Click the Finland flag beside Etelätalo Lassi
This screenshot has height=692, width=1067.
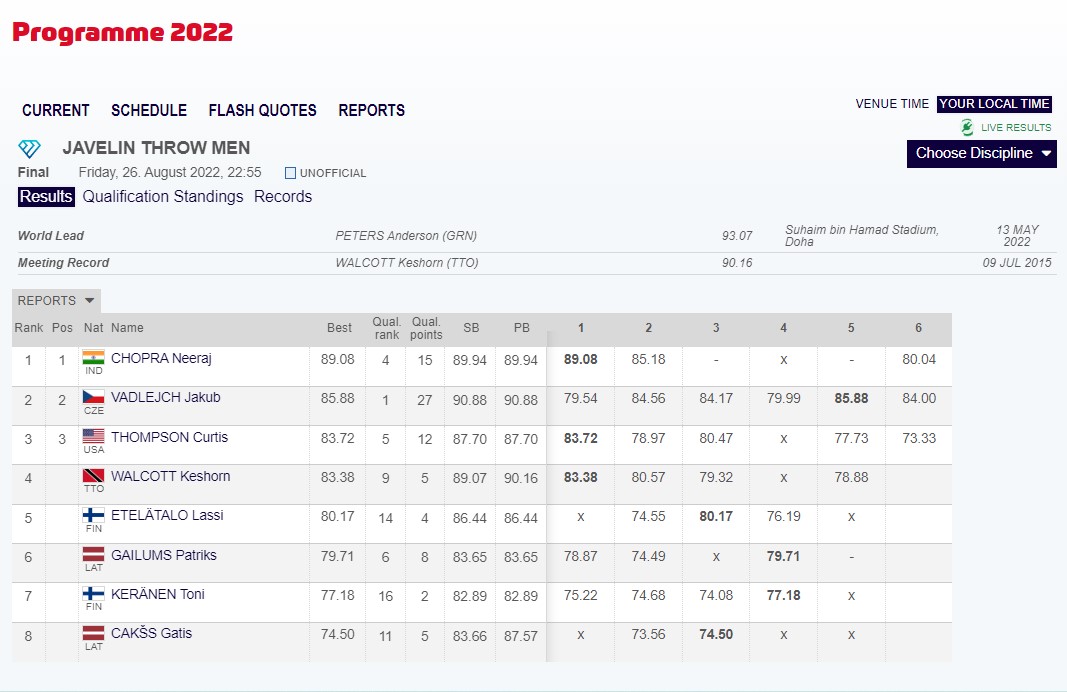point(93,515)
